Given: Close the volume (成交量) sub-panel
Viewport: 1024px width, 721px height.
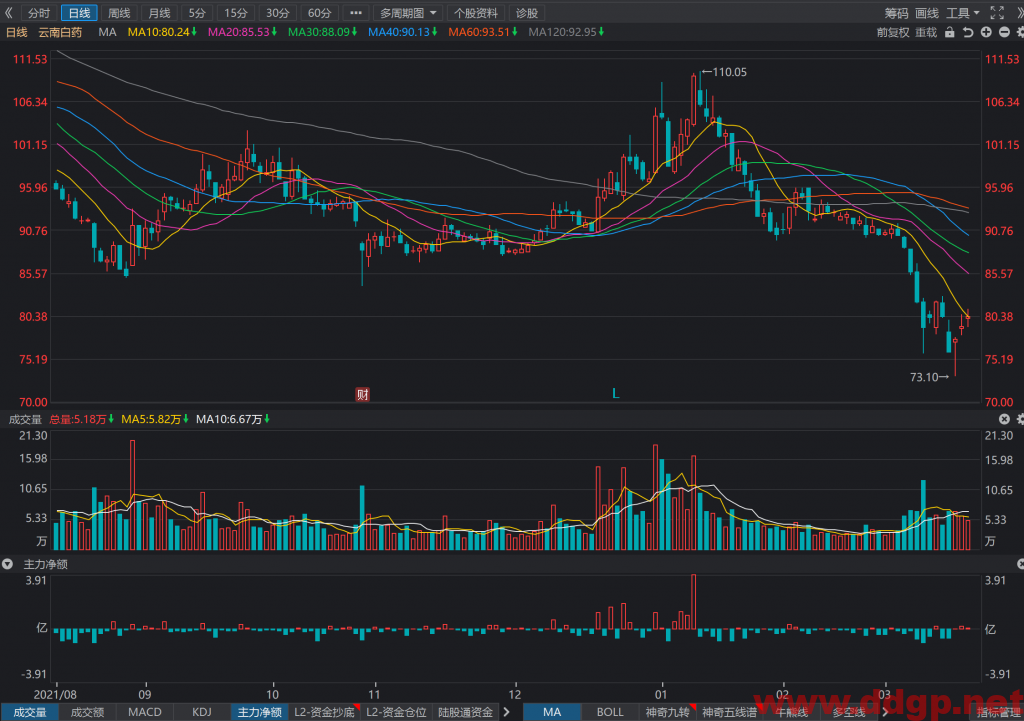Looking at the screenshot, I should [x=1004, y=419].
